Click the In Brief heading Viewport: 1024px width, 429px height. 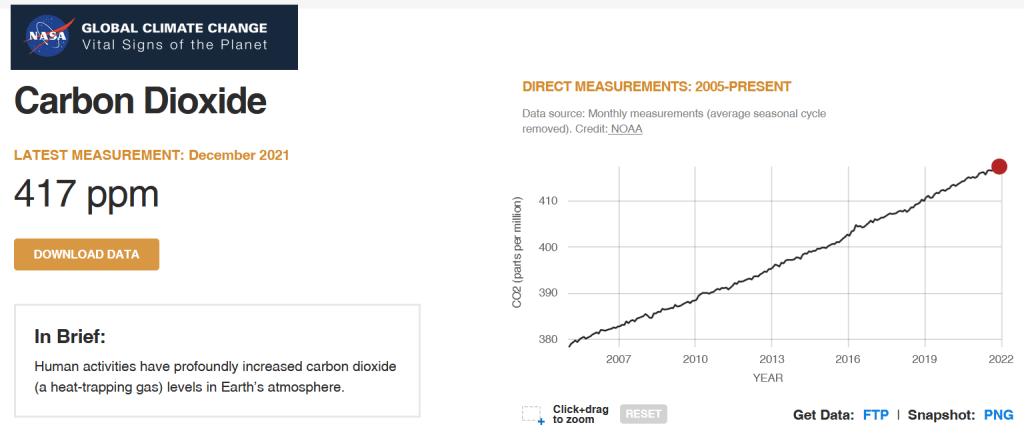(x=70, y=335)
